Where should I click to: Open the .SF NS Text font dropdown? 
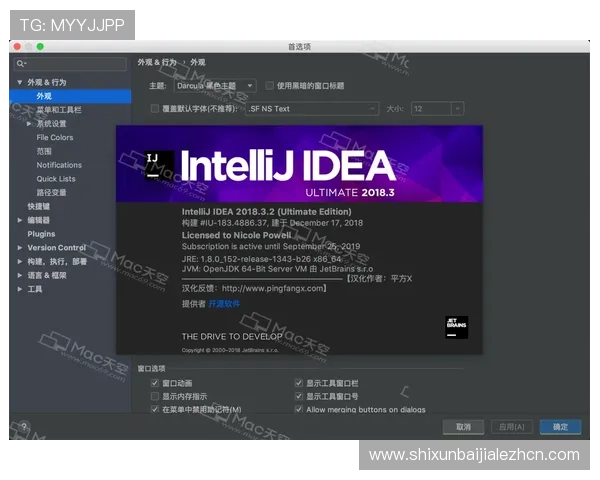312,109
